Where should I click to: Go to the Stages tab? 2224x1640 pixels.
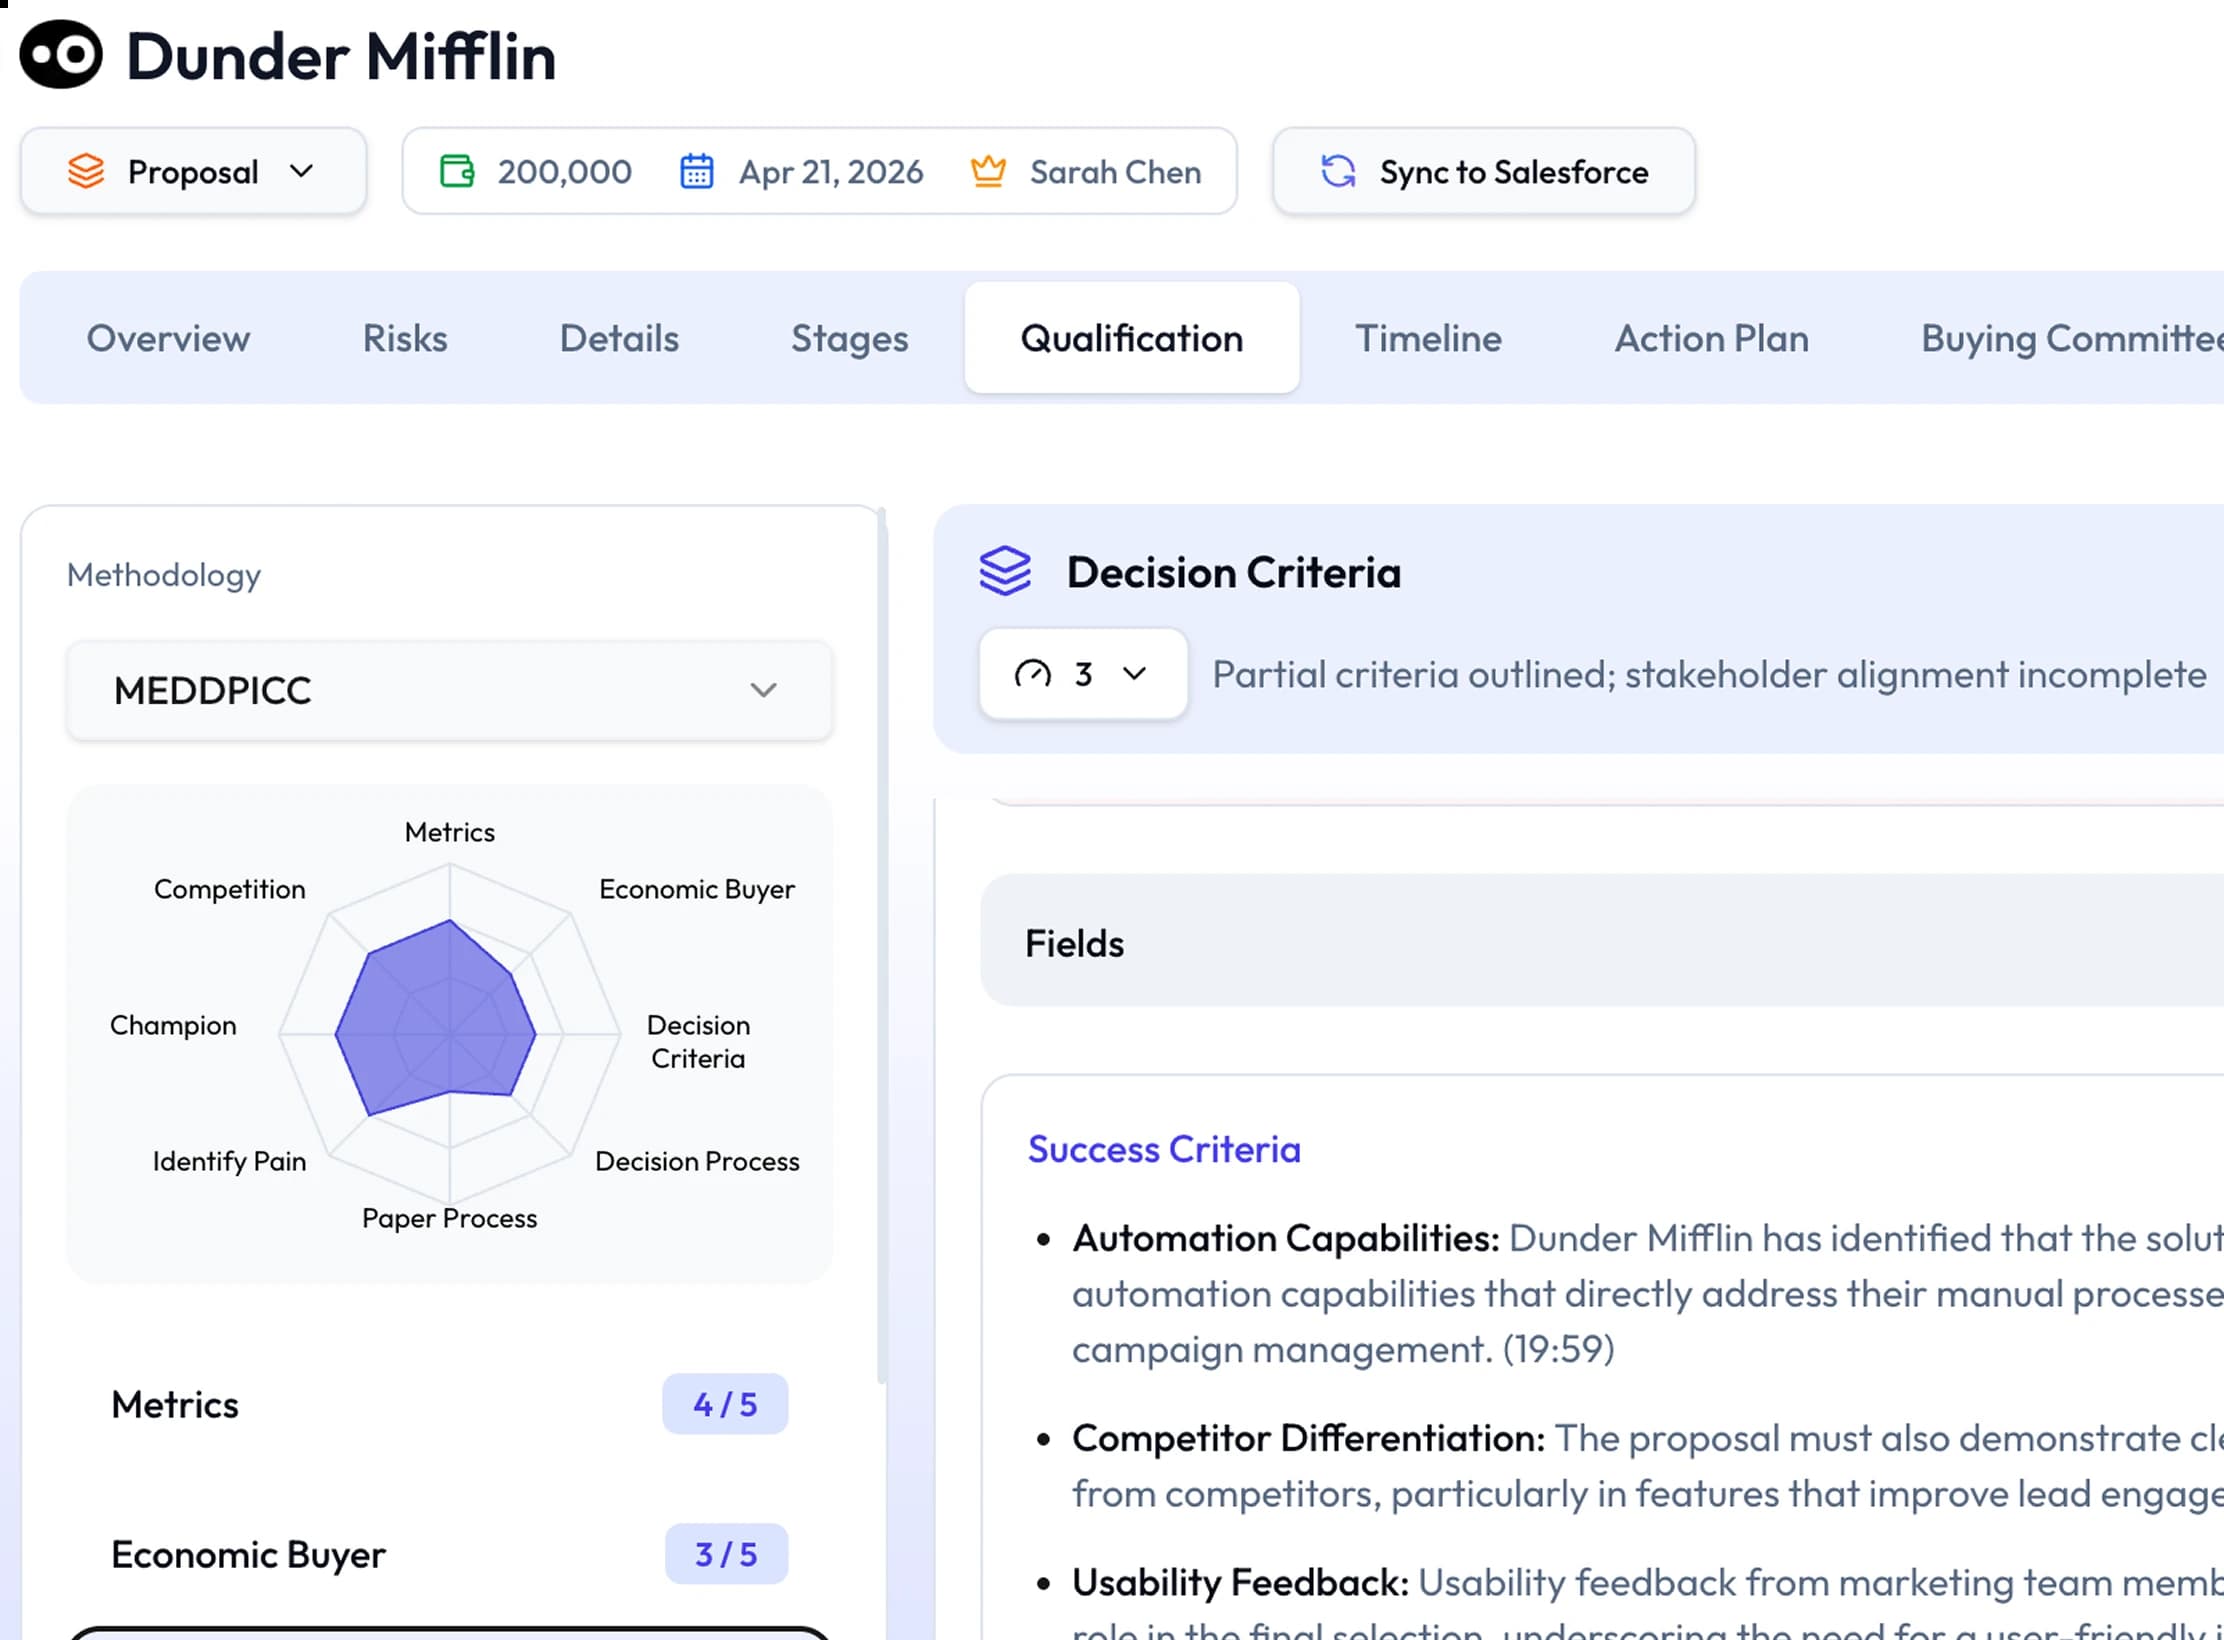[x=850, y=338]
